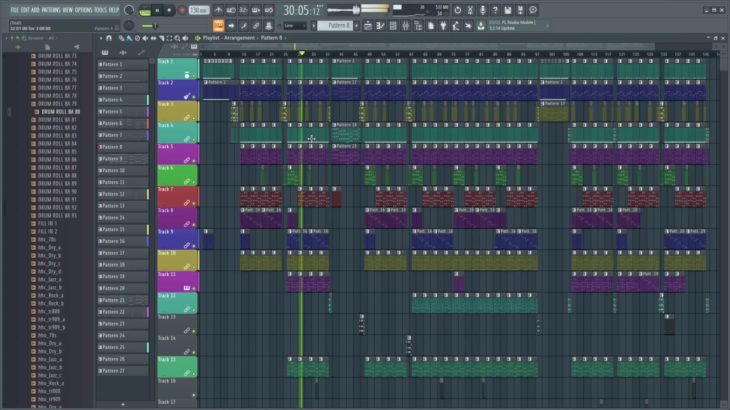Toggle the recording countdown icon

243,10
